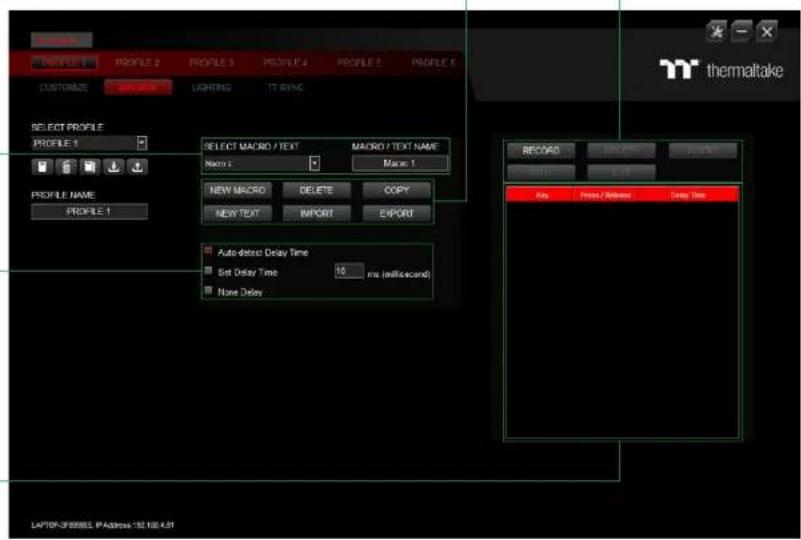Close the Thermaltake software window
Image resolution: width=801 pixels, height=540 pixels.
(x=767, y=32)
